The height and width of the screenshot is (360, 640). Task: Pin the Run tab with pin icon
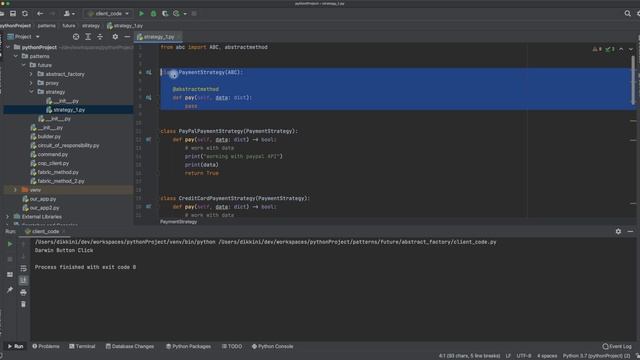[x=10, y=290]
